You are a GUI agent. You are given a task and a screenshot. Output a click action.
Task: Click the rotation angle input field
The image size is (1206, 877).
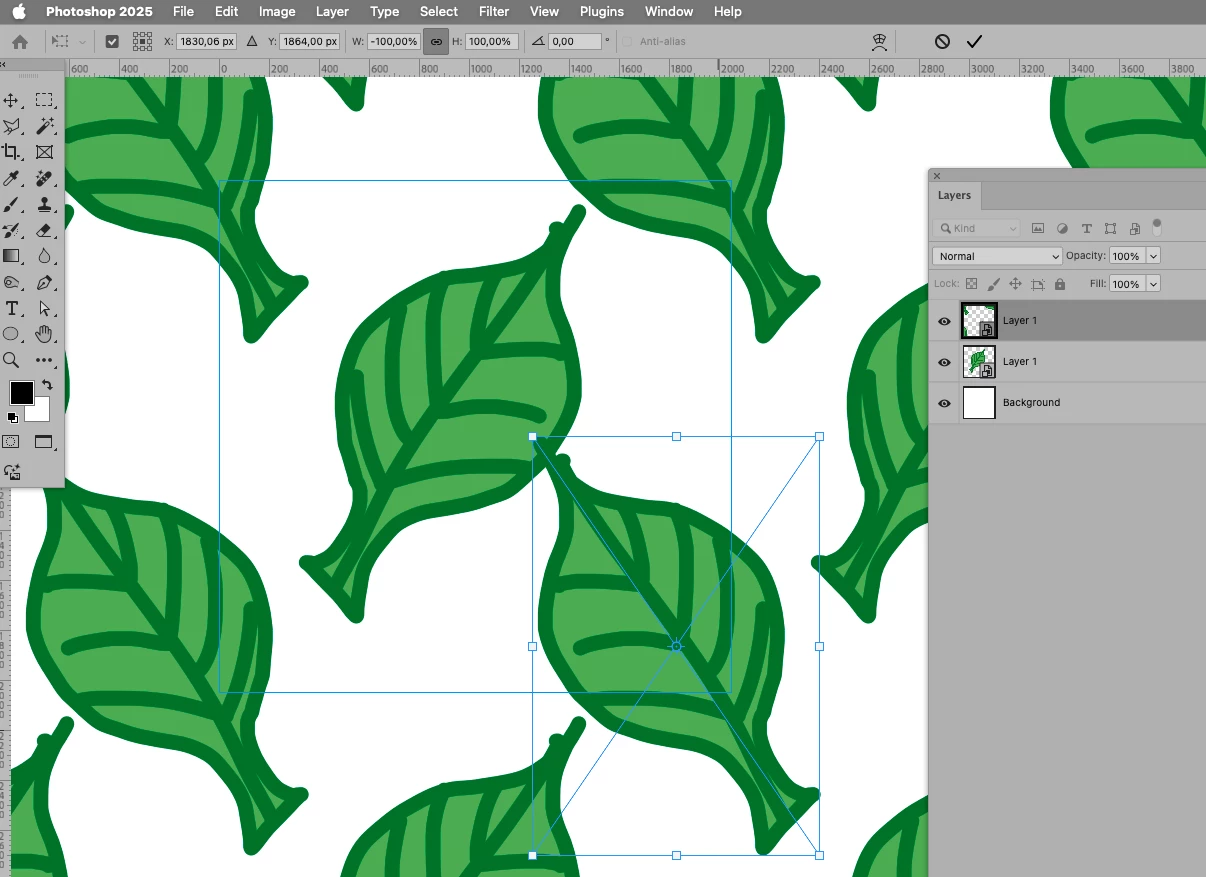[573, 42]
